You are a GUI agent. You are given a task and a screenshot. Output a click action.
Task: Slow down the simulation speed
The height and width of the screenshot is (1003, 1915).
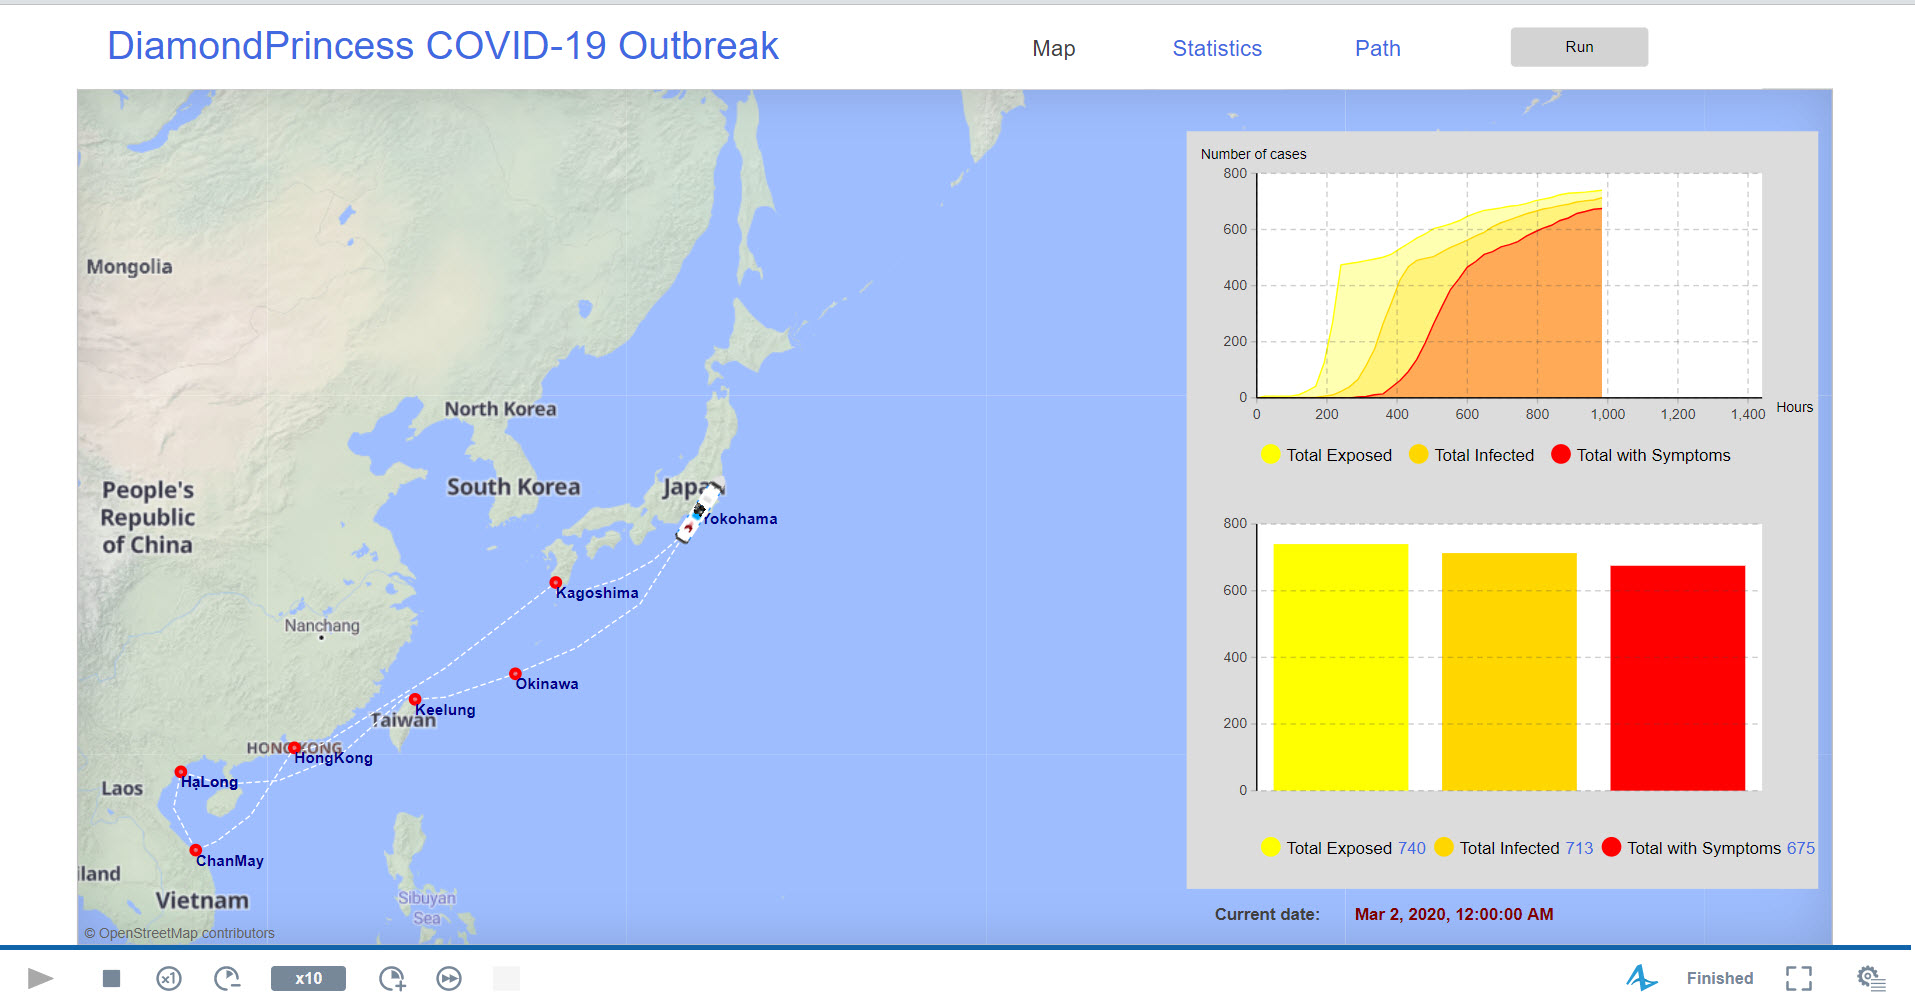227,978
